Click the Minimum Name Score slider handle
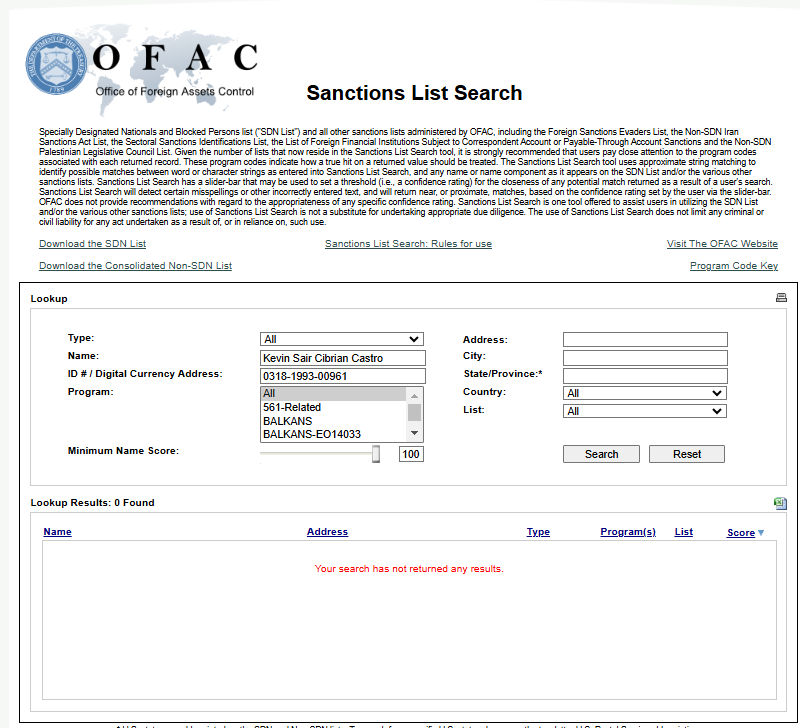Viewport: 800px width, 728px height. click(x=376, y=454)
